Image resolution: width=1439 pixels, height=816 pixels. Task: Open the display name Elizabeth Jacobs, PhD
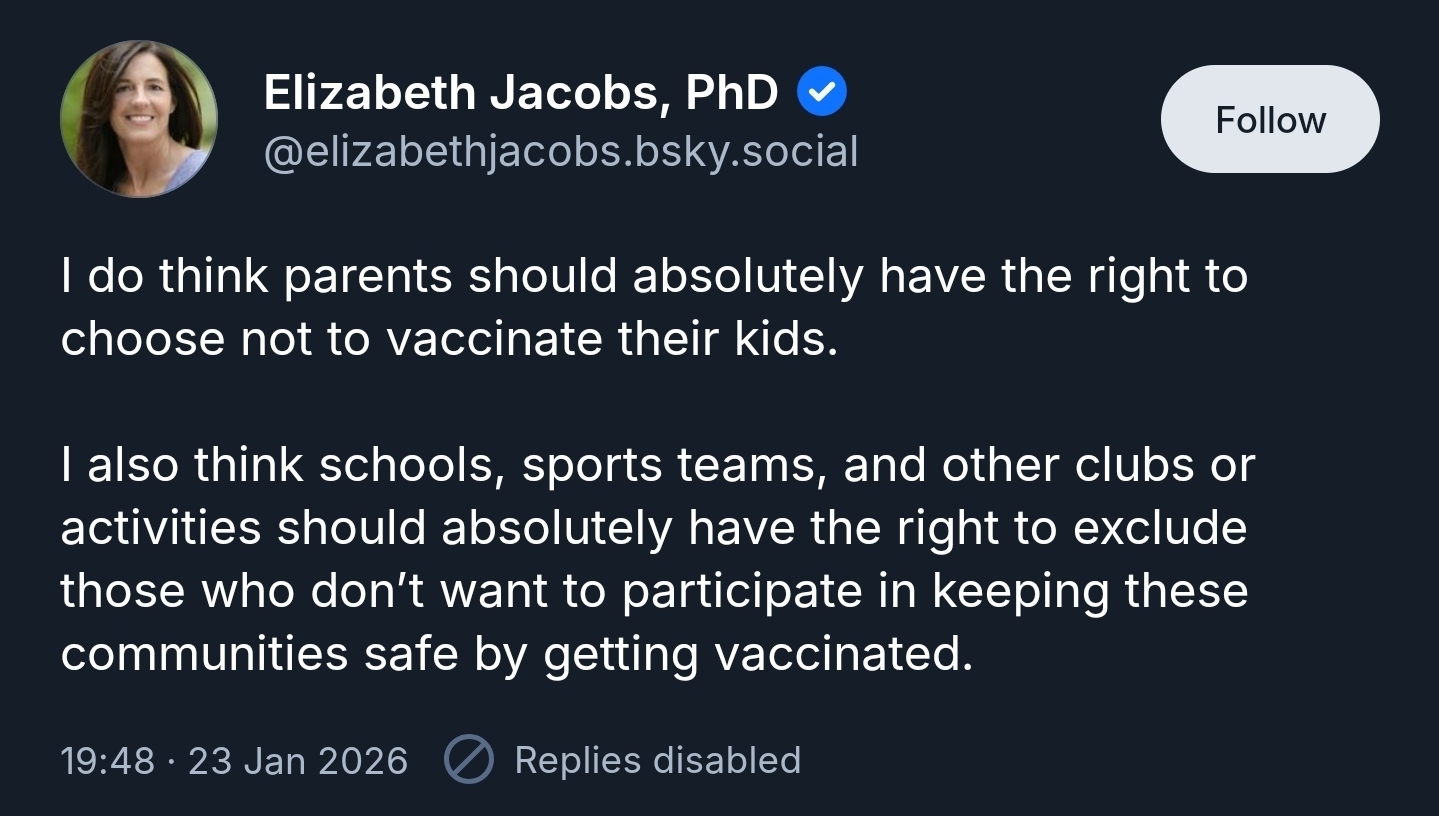(521, 93)
